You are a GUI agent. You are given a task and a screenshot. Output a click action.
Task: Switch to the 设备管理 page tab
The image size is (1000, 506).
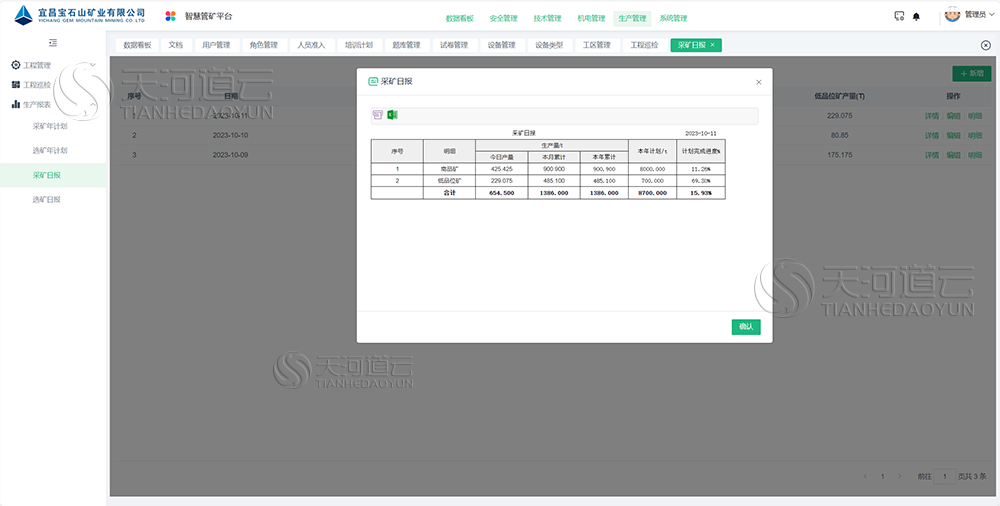point(501,45)
